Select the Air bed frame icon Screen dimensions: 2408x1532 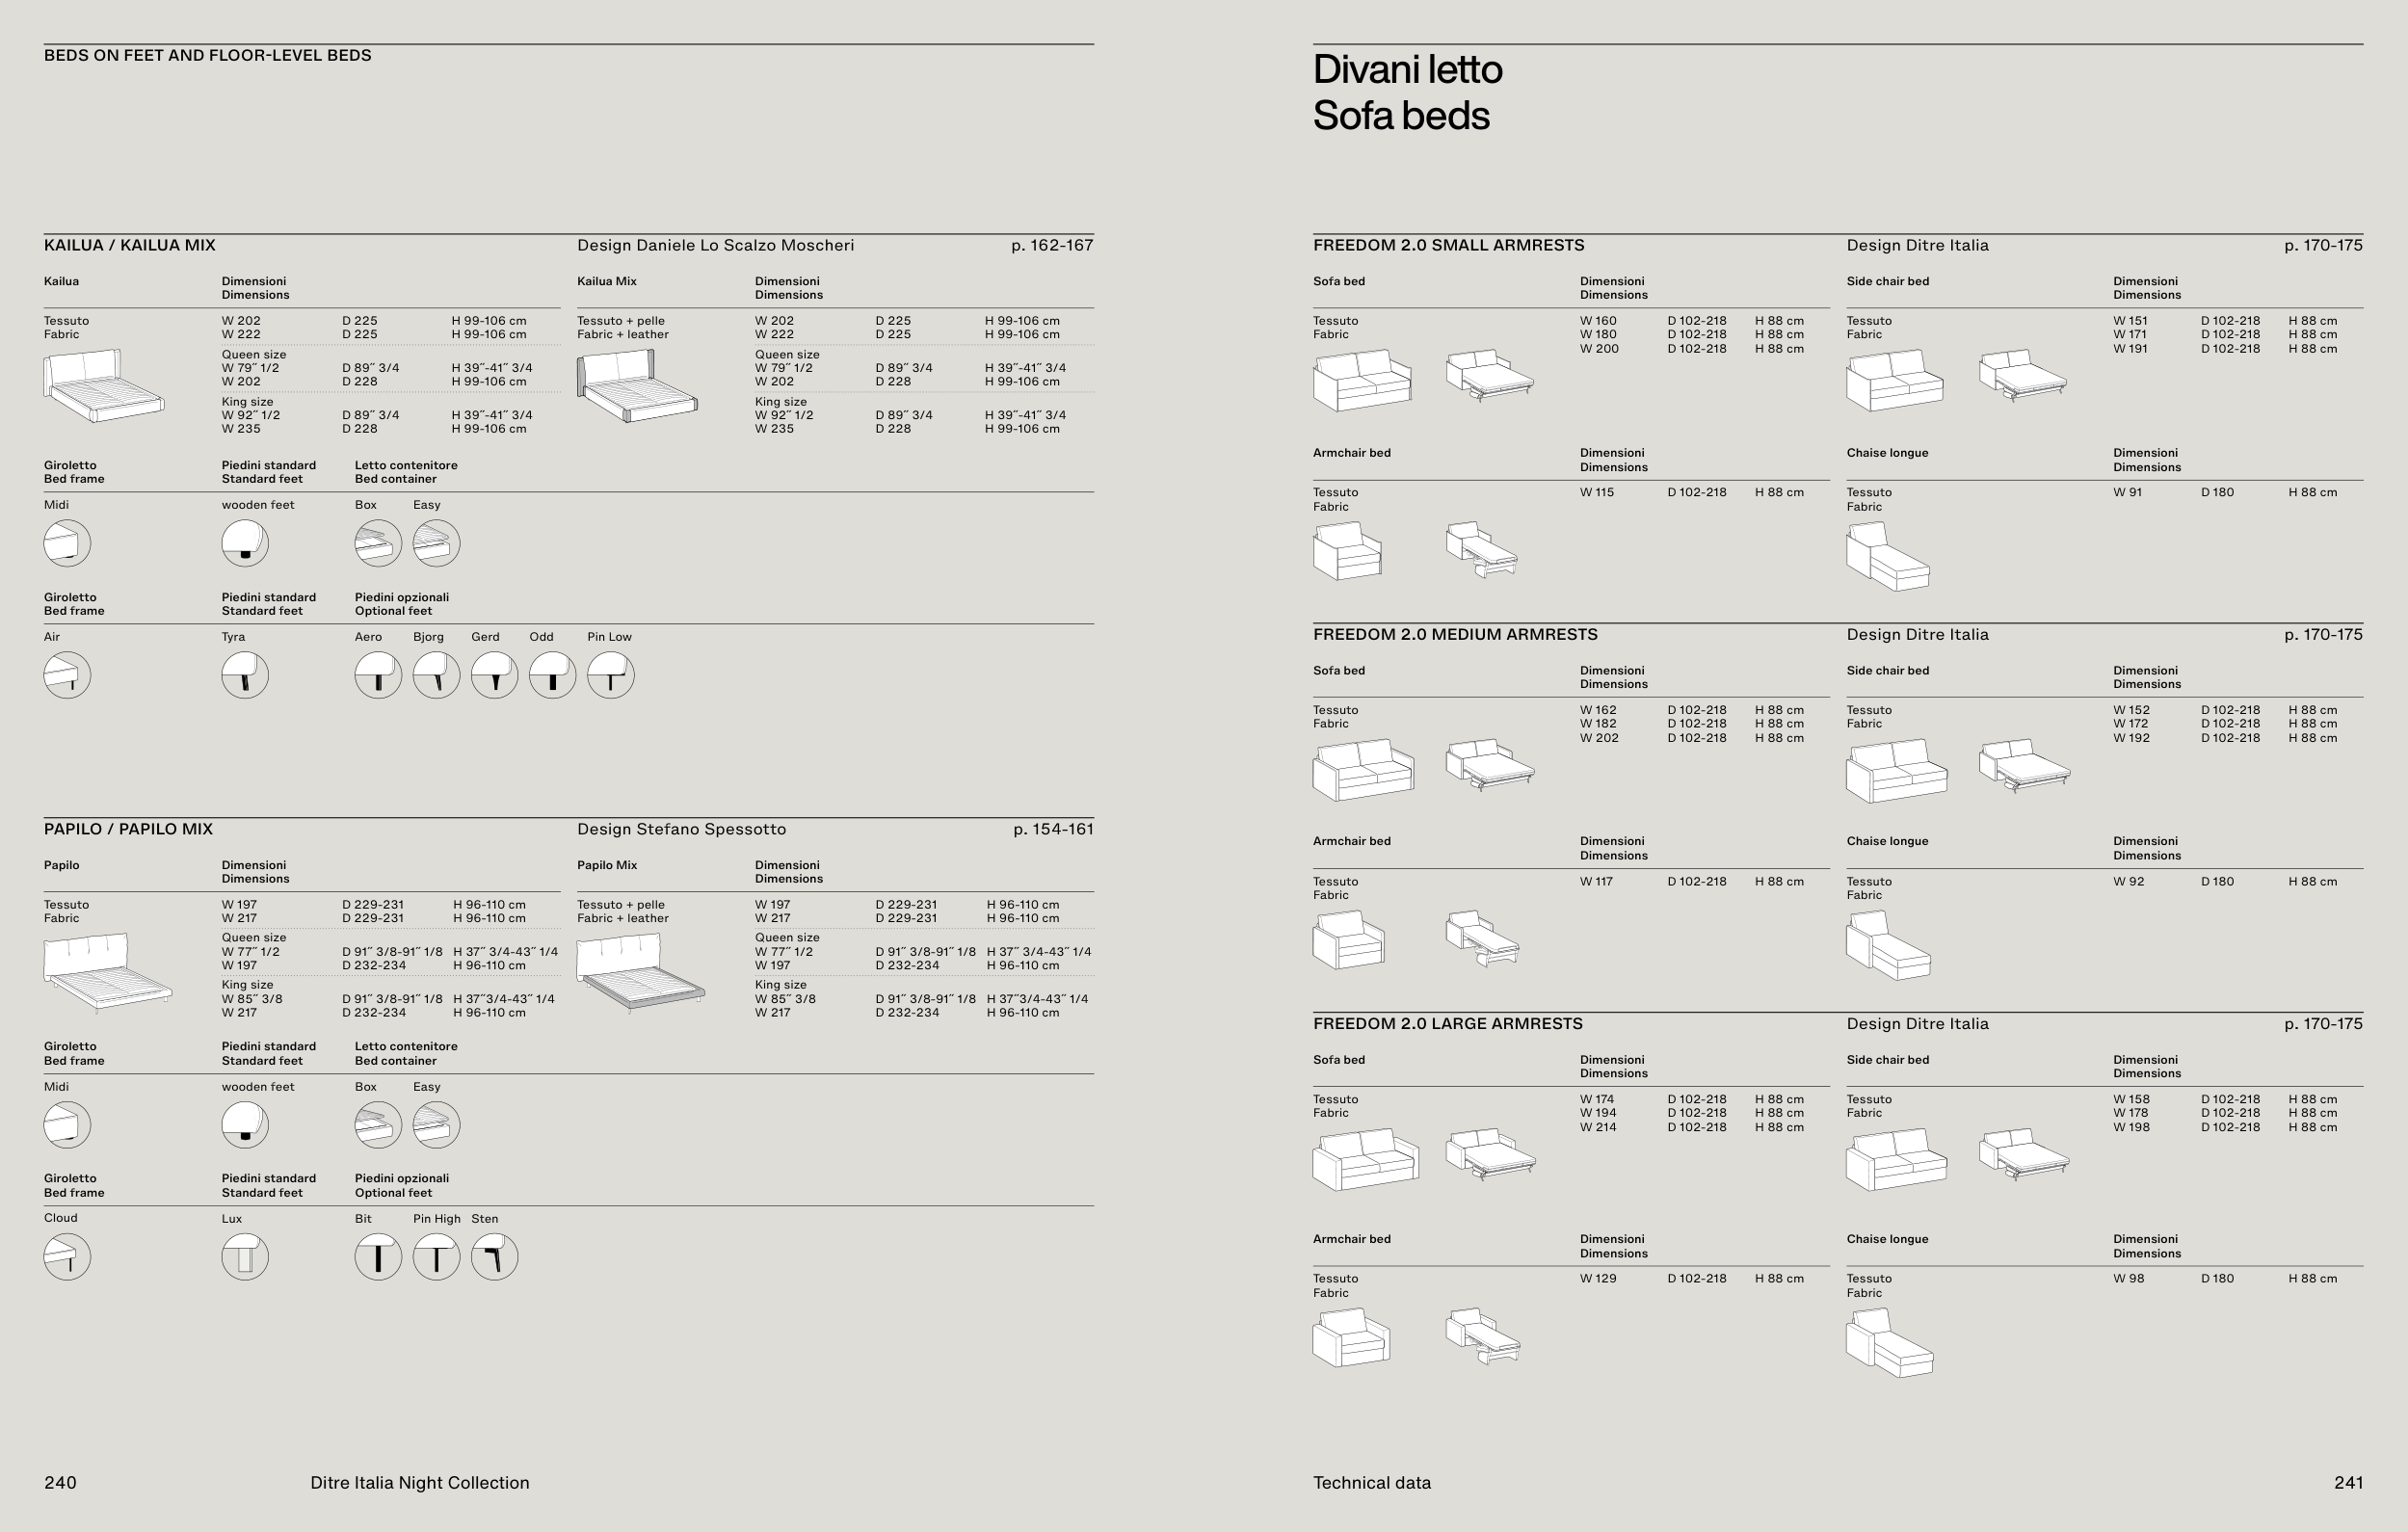point(67,675)
